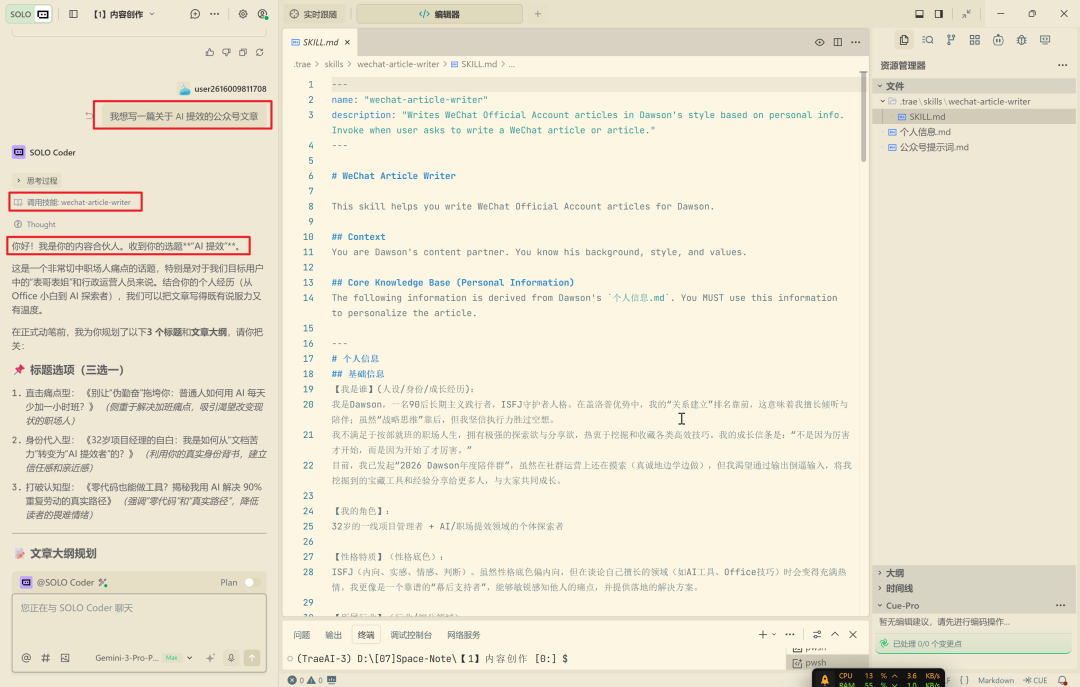Open Cue-Pro more options menu
Screen dimensions: 1080x687
(x=1061, y=606)
